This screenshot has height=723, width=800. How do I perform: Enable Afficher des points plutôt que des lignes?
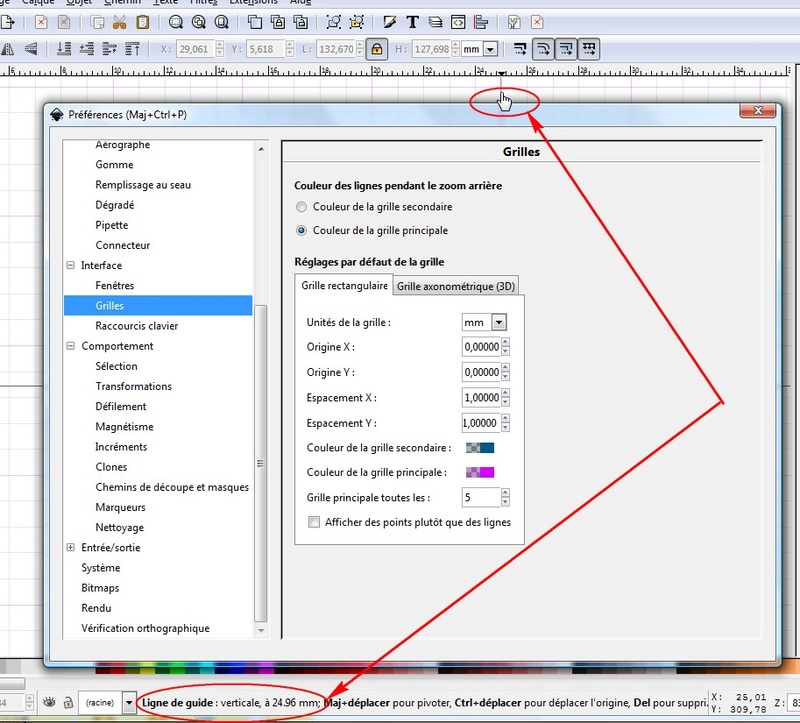point(314,522)
